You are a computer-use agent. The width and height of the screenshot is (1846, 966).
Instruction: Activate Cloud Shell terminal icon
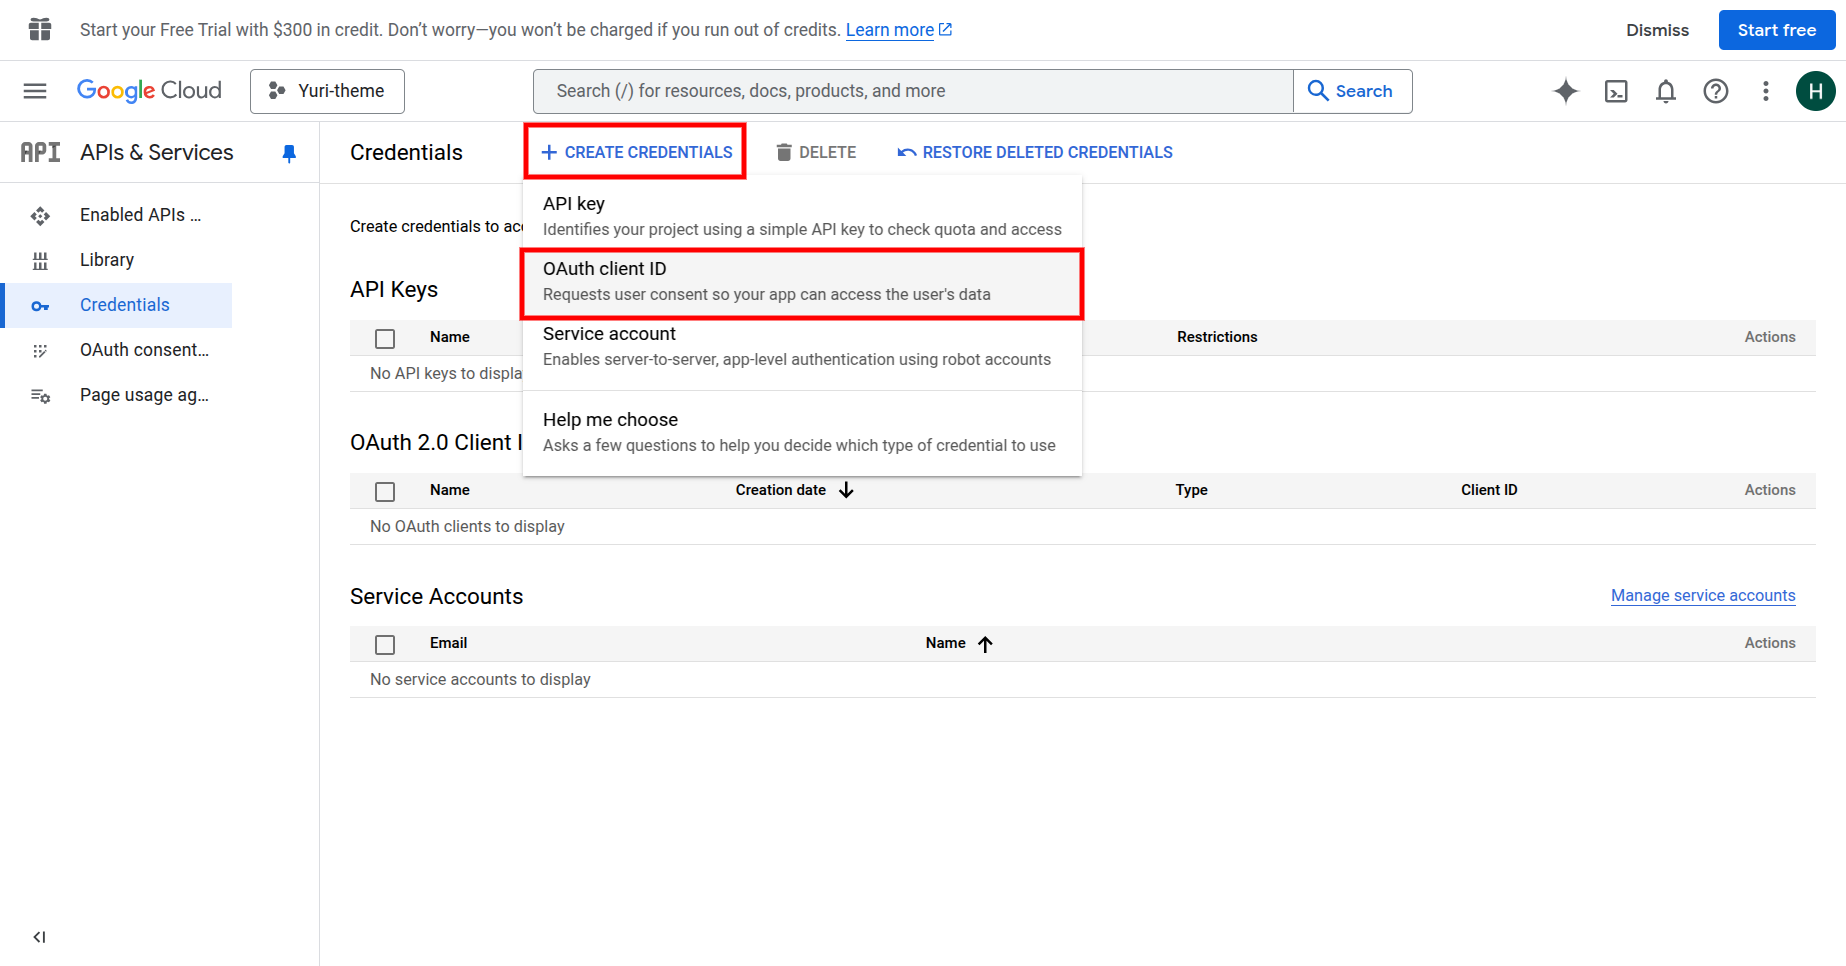click(1615, 91)
